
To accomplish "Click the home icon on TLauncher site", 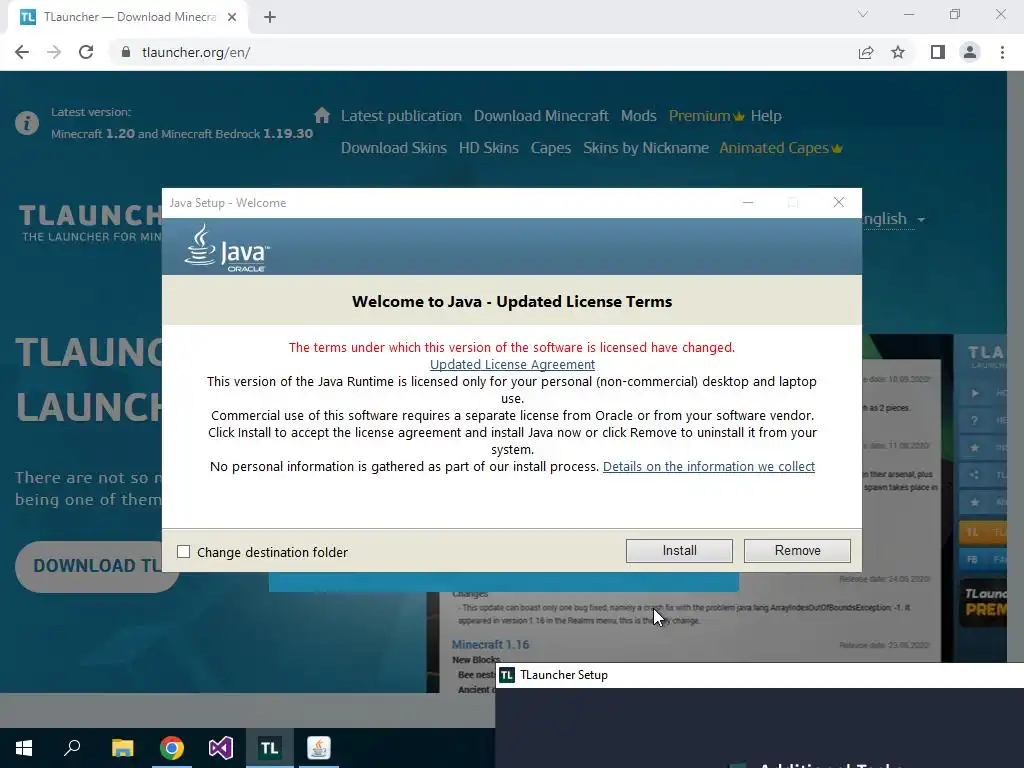I will (x=321, y=116).
